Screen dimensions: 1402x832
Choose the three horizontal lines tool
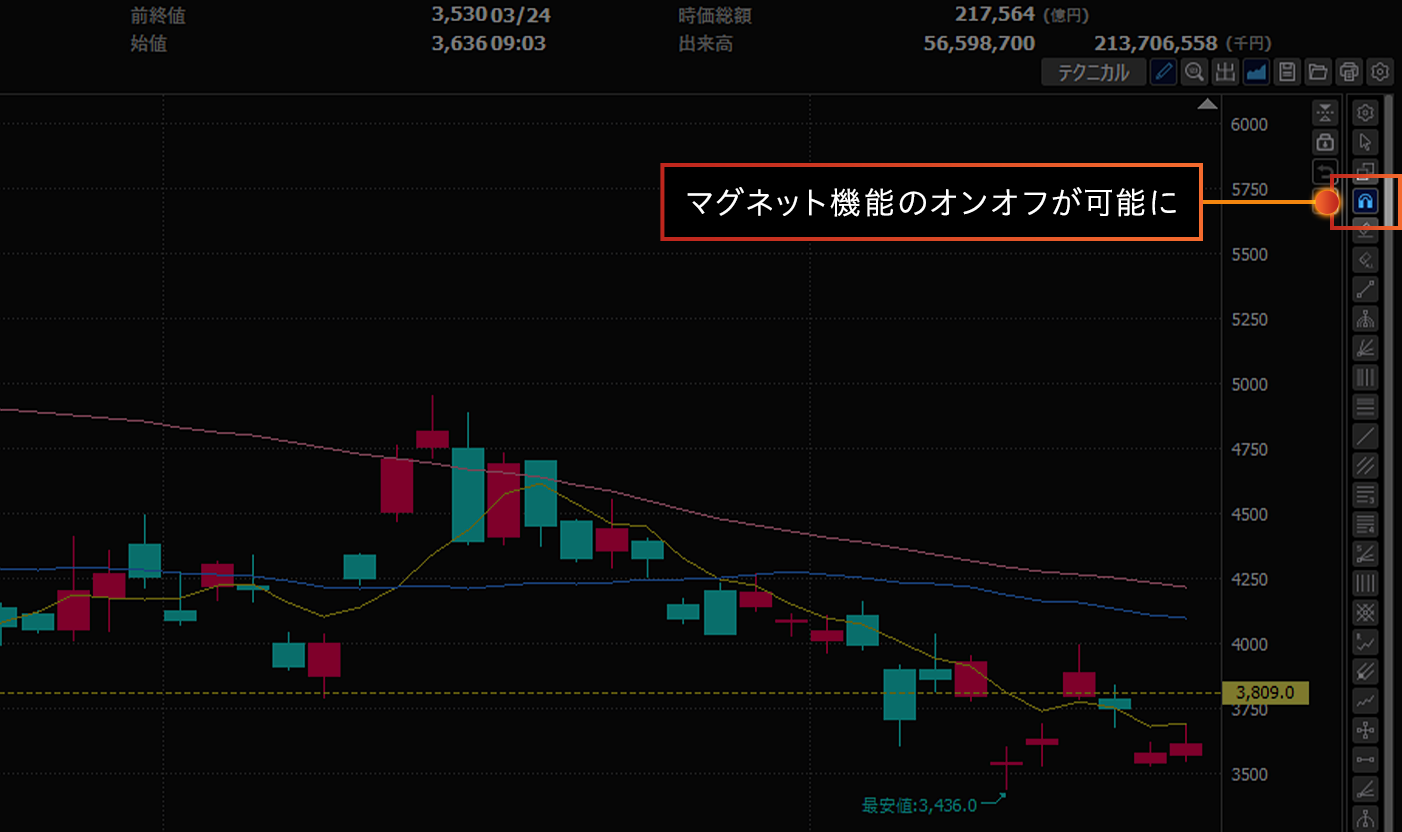(1365, 407)
